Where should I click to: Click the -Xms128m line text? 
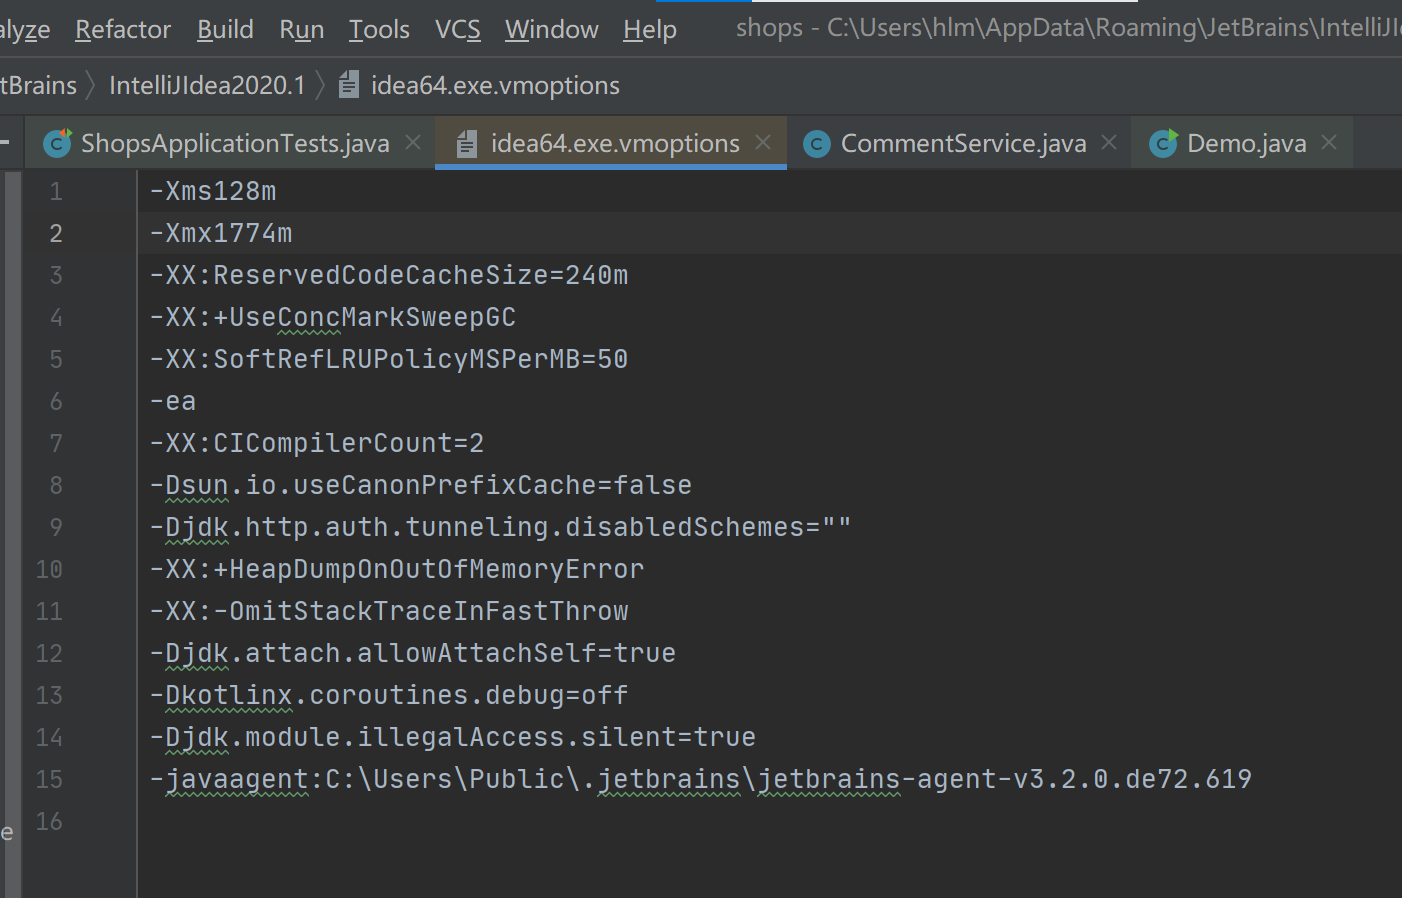tap(213, 191)
